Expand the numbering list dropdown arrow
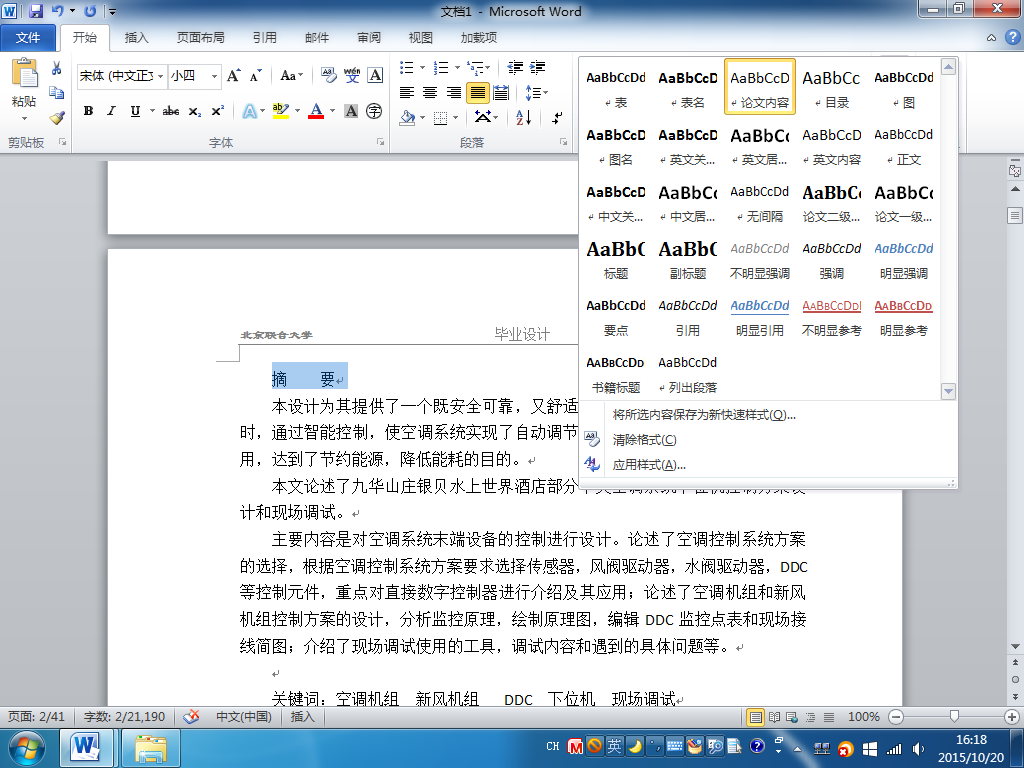Viewport: 1024px width, 768px height. 457,67
